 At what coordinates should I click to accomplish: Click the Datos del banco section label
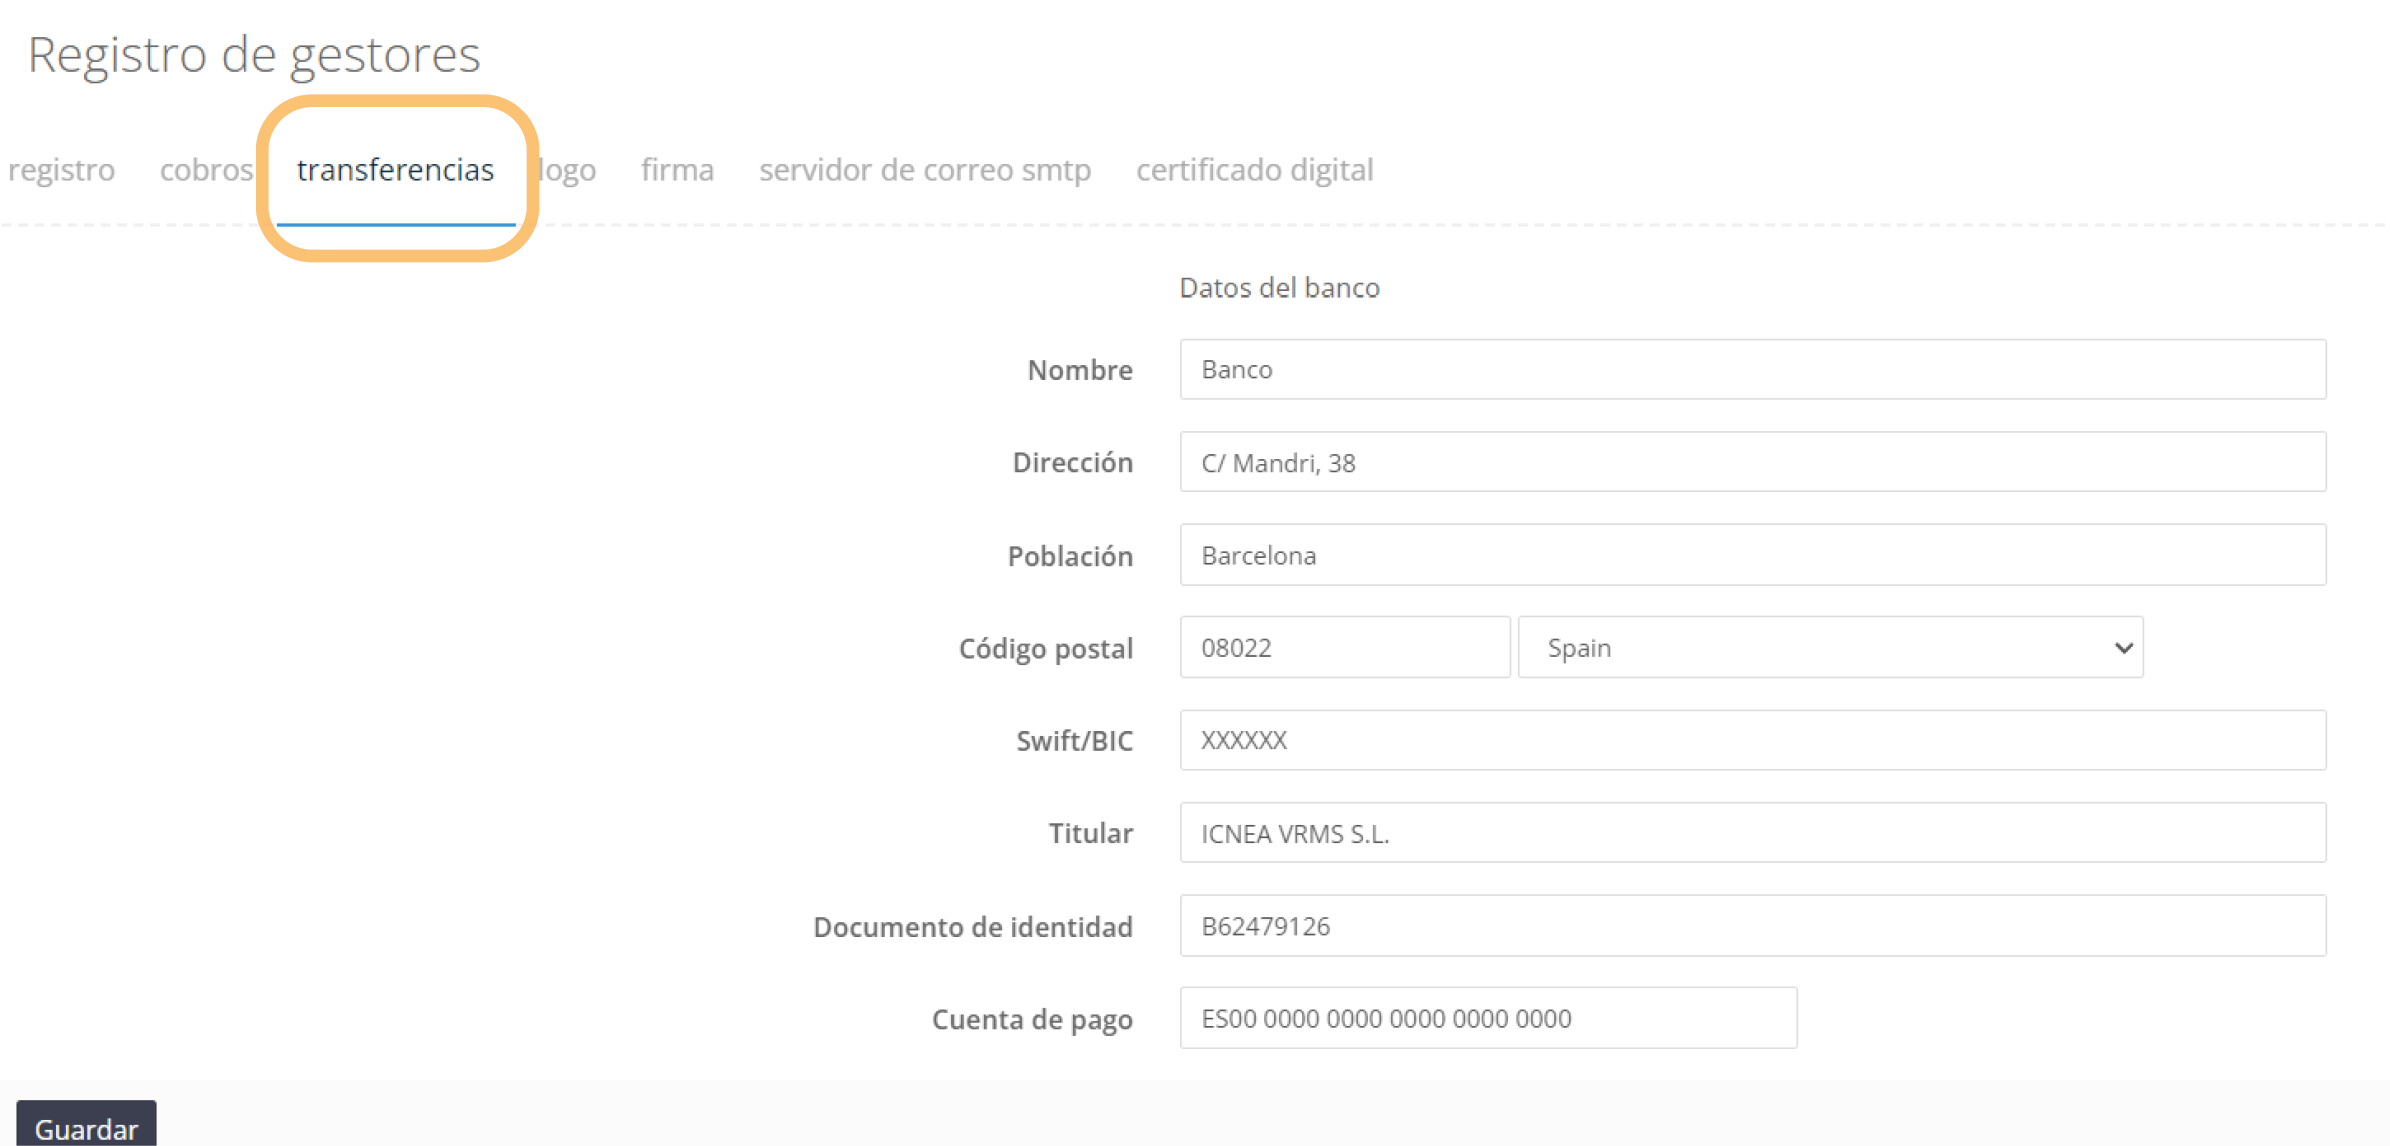pos(1279,288)
